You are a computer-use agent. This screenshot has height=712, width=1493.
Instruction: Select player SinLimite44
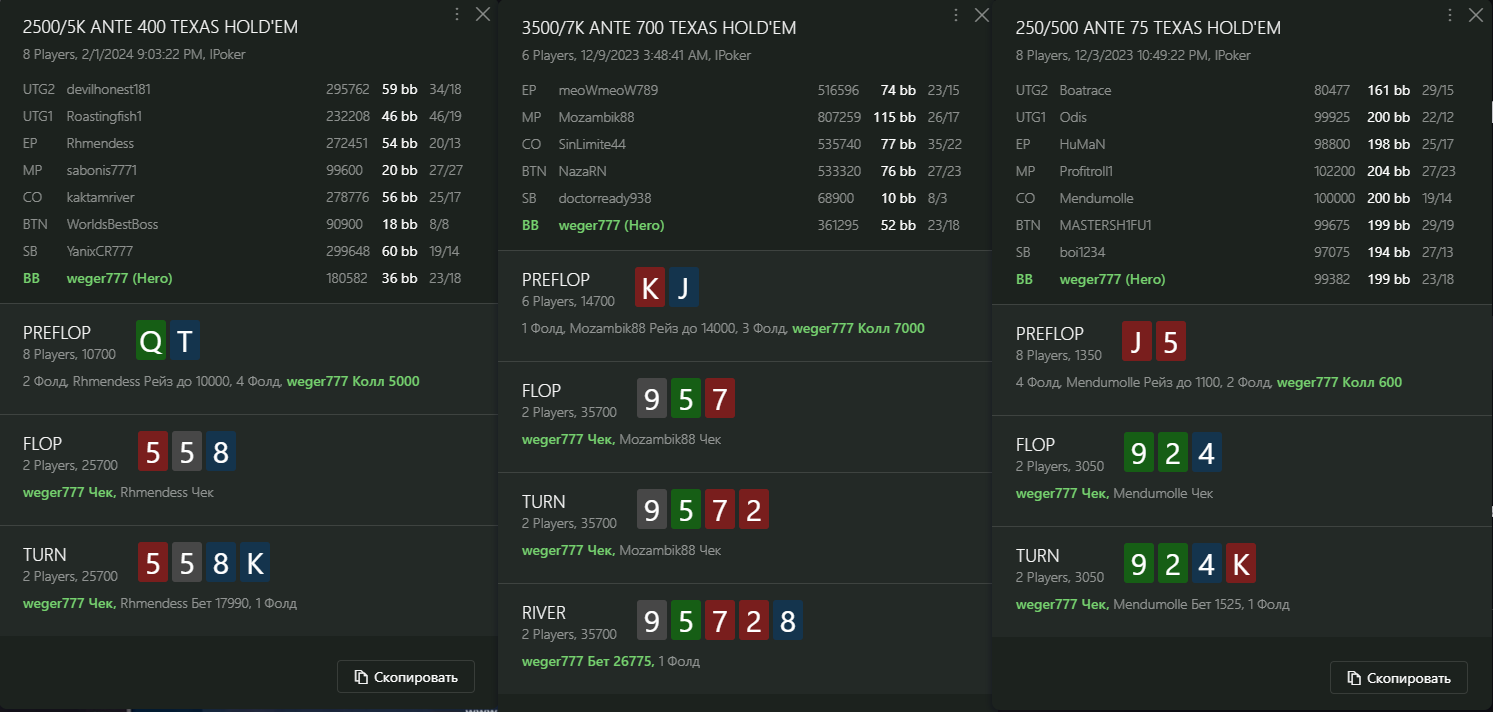592,144
